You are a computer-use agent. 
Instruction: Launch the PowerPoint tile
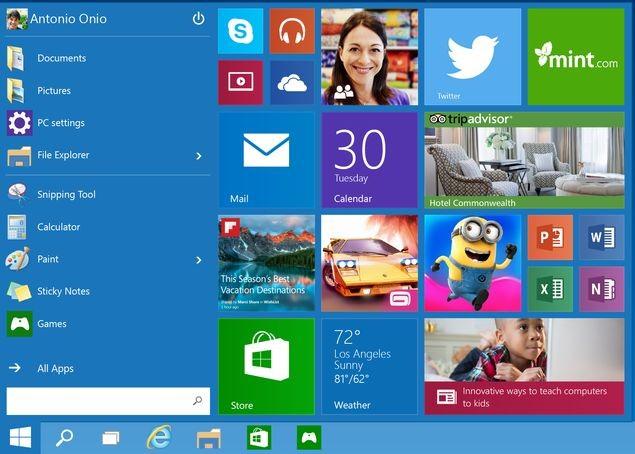coord(549,237)
